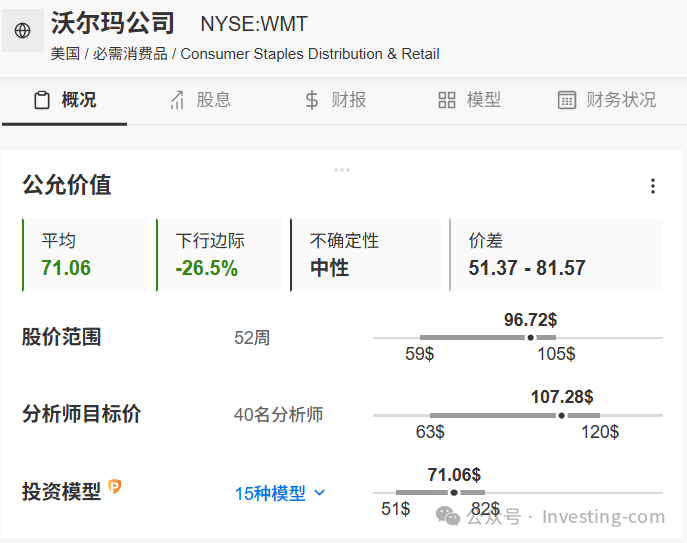
Task: Expand the 15种模型 dropdown
Action: click(x=280, y=493)
